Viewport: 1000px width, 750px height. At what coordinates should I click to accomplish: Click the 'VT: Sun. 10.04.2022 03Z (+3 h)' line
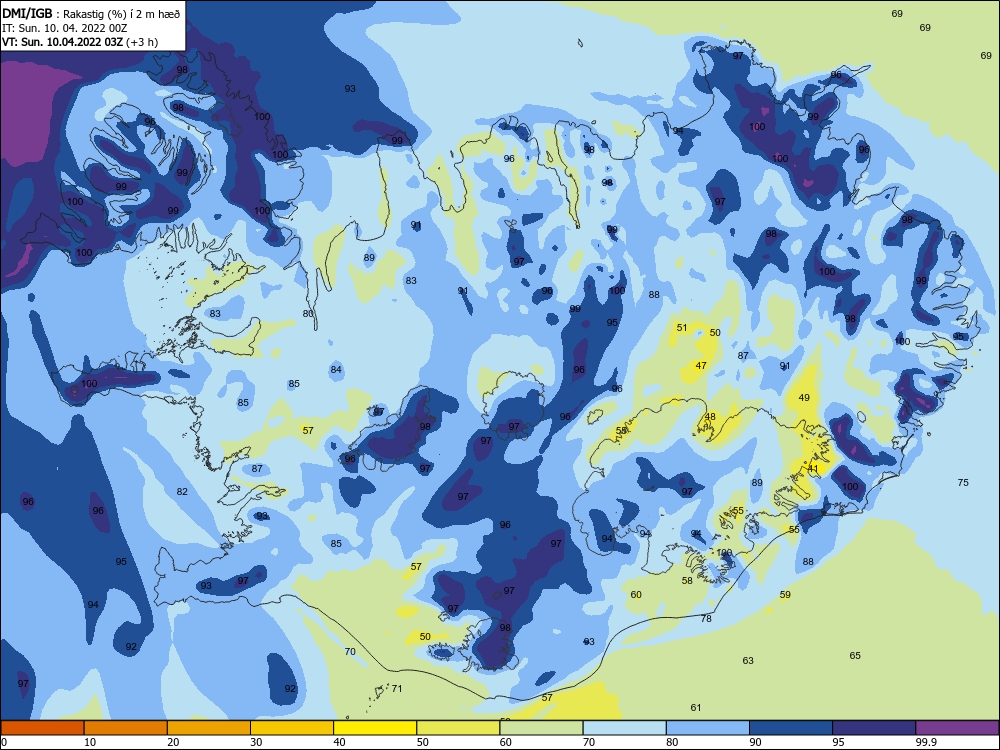pyautogui.click(x=80, y=42)
